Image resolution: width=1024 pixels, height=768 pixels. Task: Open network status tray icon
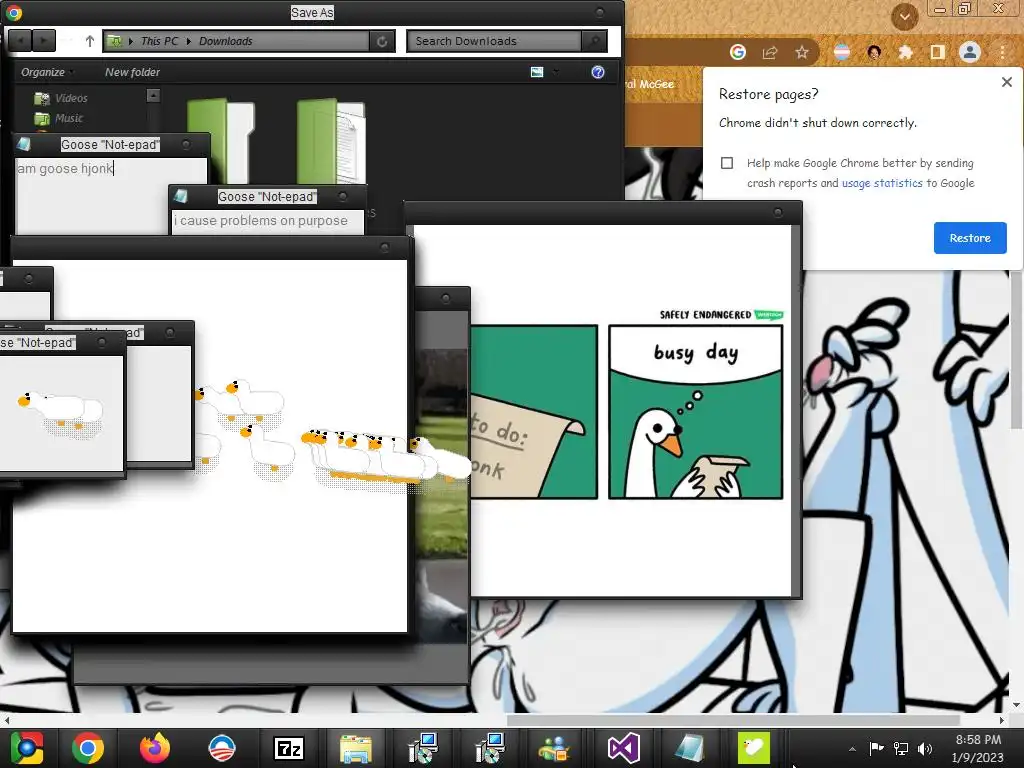coord(901,748)
